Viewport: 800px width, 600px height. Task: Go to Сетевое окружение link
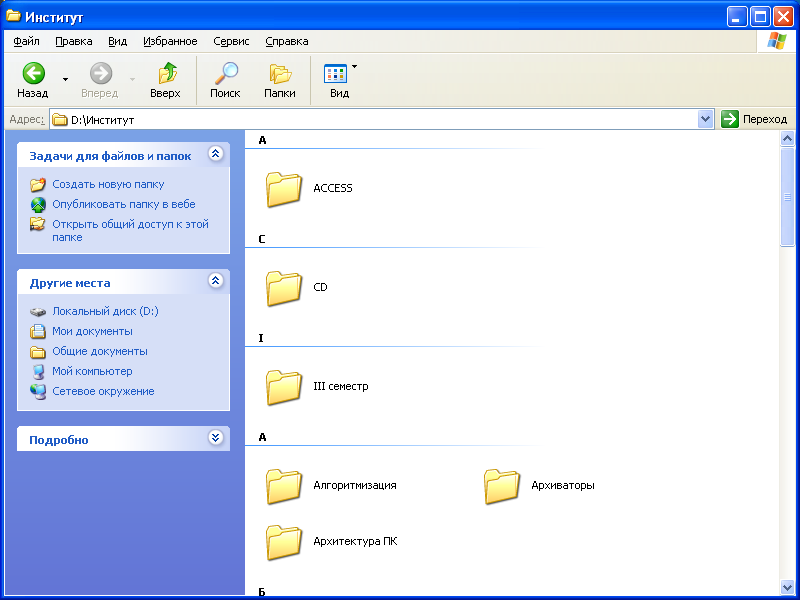click(x=103, y=391)
